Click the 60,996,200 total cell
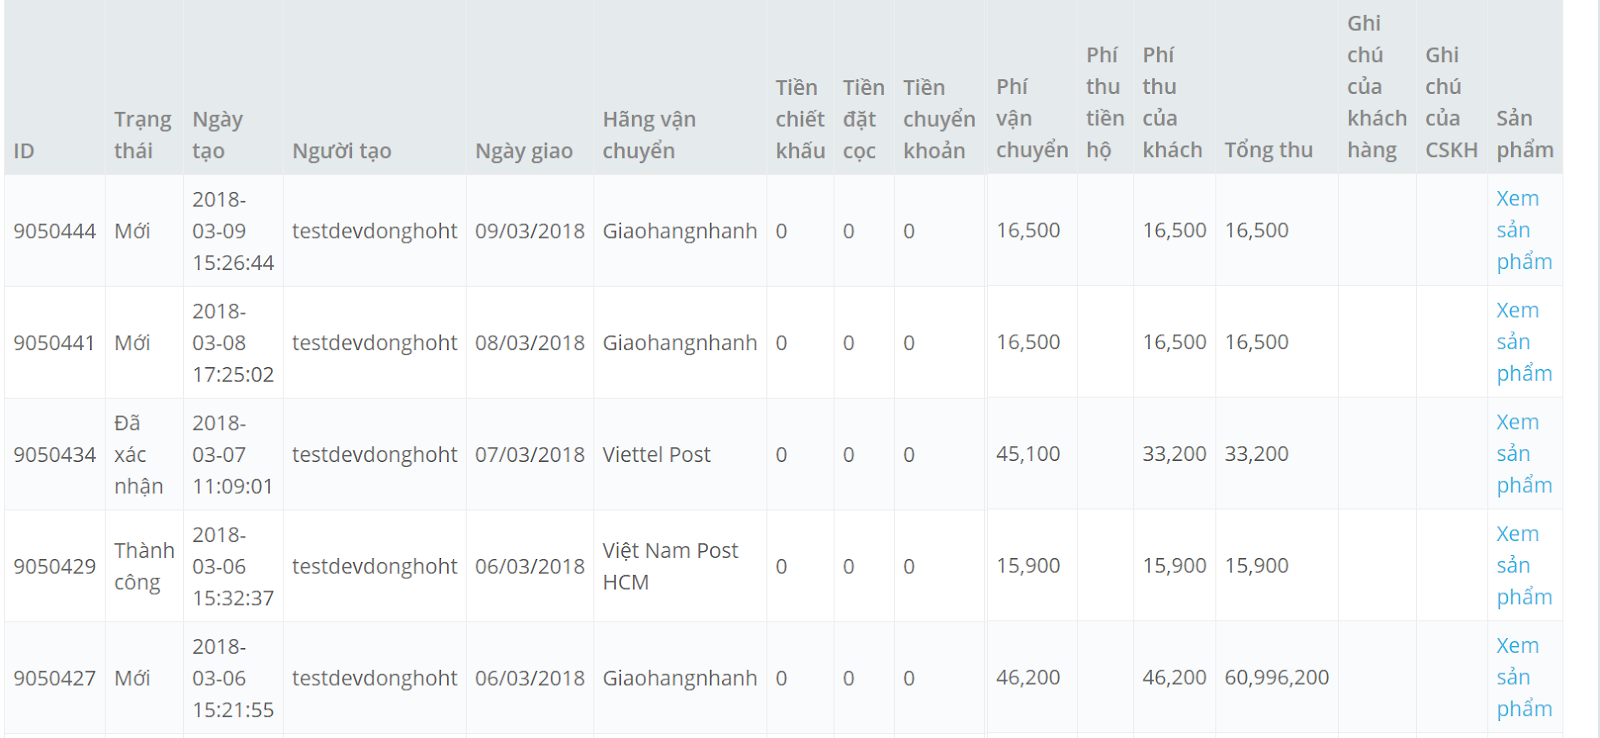The image size is (1600, 738). [1277, 678]
